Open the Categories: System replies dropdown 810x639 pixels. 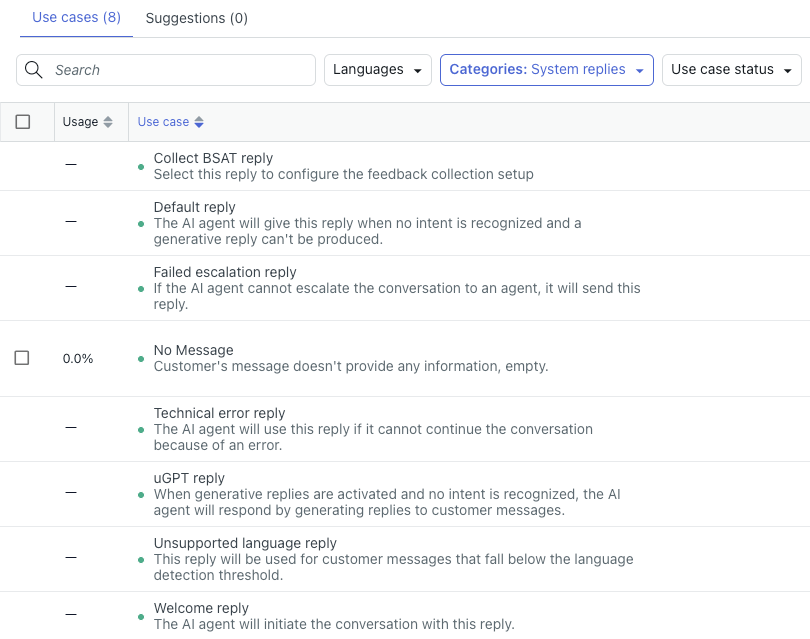coord(546,70)
